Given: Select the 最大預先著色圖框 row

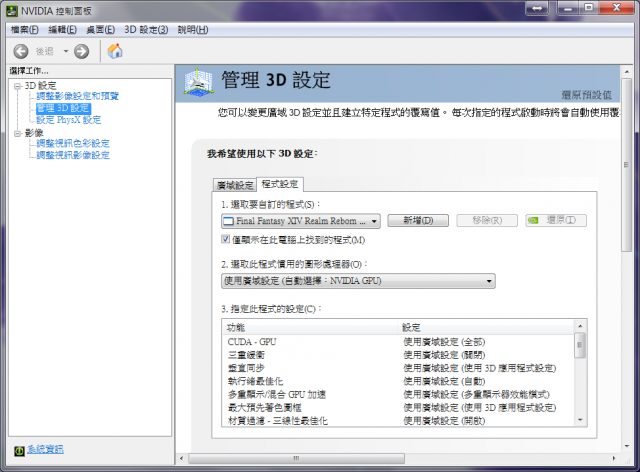Looking at the screenshot, I should coord(398,407).
